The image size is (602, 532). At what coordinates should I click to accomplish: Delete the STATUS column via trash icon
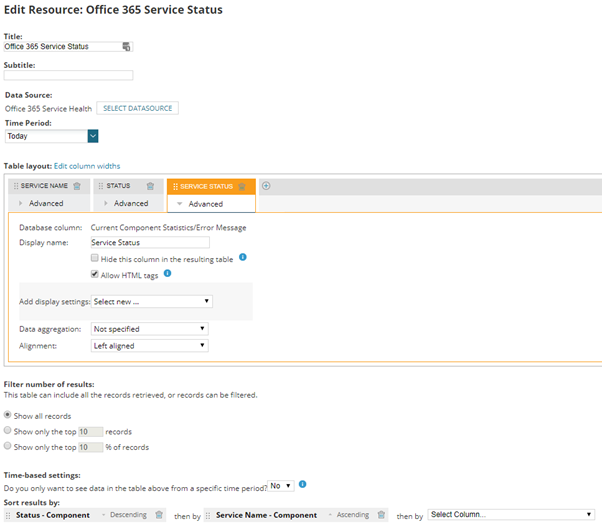150,186
